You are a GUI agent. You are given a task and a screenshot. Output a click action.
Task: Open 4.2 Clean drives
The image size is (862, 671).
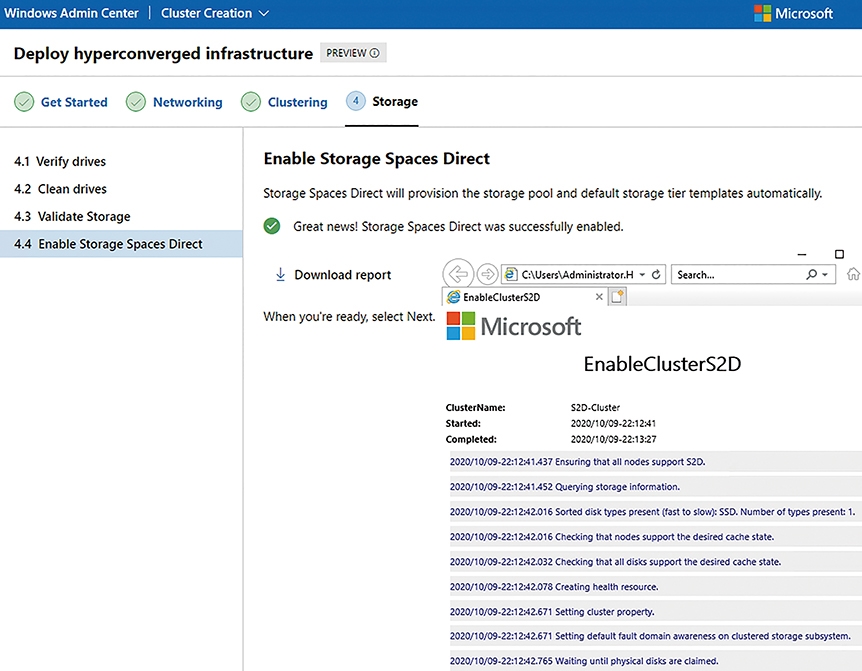[x=121, y=189]
